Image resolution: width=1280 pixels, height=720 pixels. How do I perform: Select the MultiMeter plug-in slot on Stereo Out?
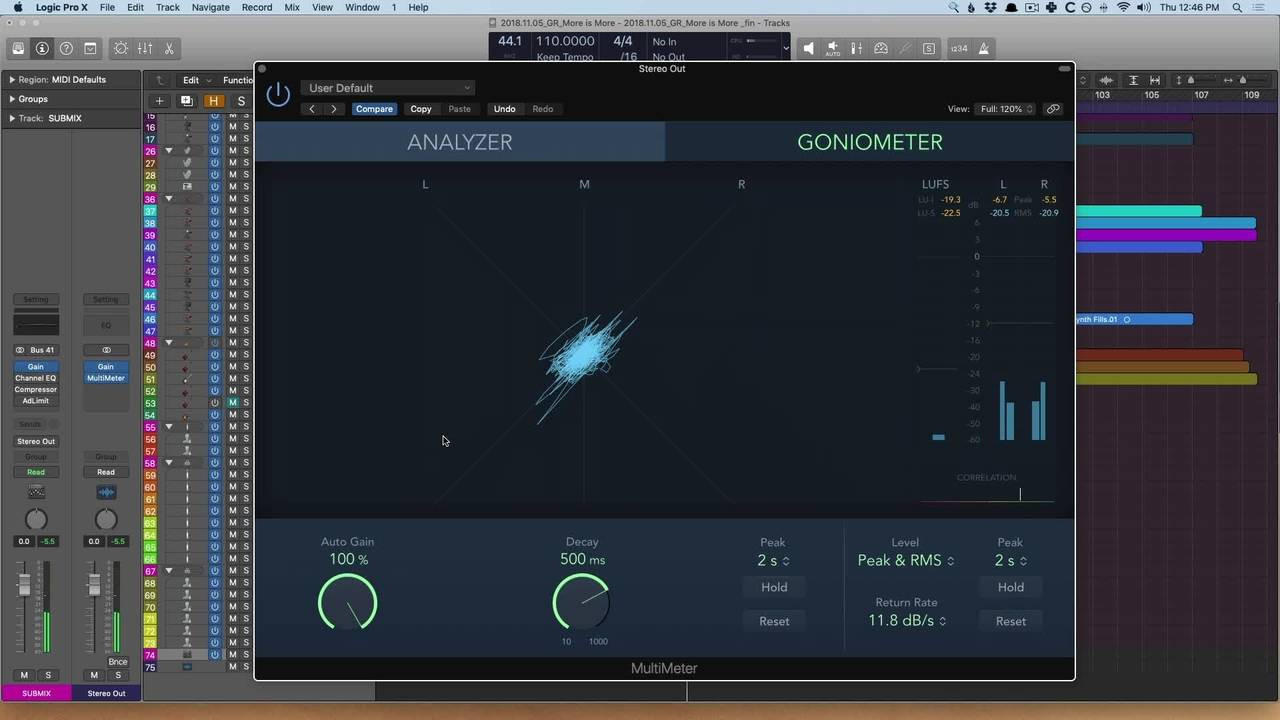[106, 378]
